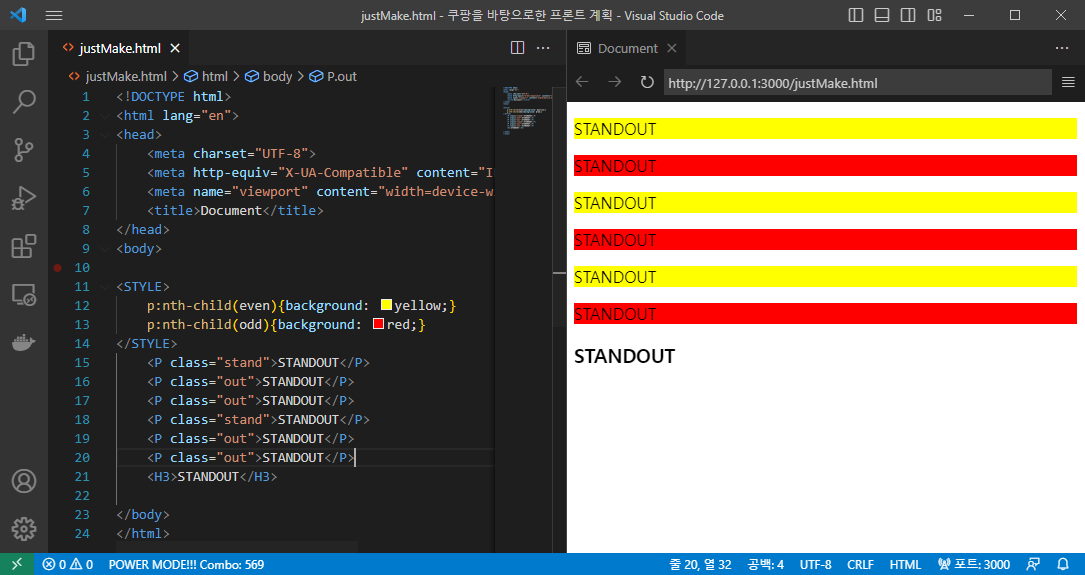The width and height of the screenshot is (1085, 575).
Task: Click POWER MODE Combo status item
Action: tap(186, 564)
